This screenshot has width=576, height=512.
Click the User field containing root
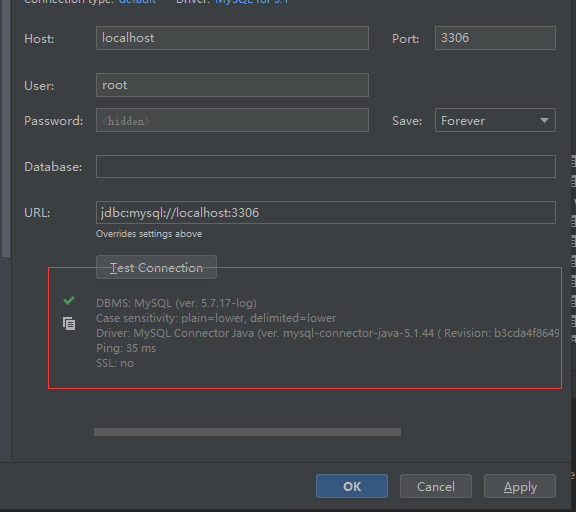pos(232,85)
